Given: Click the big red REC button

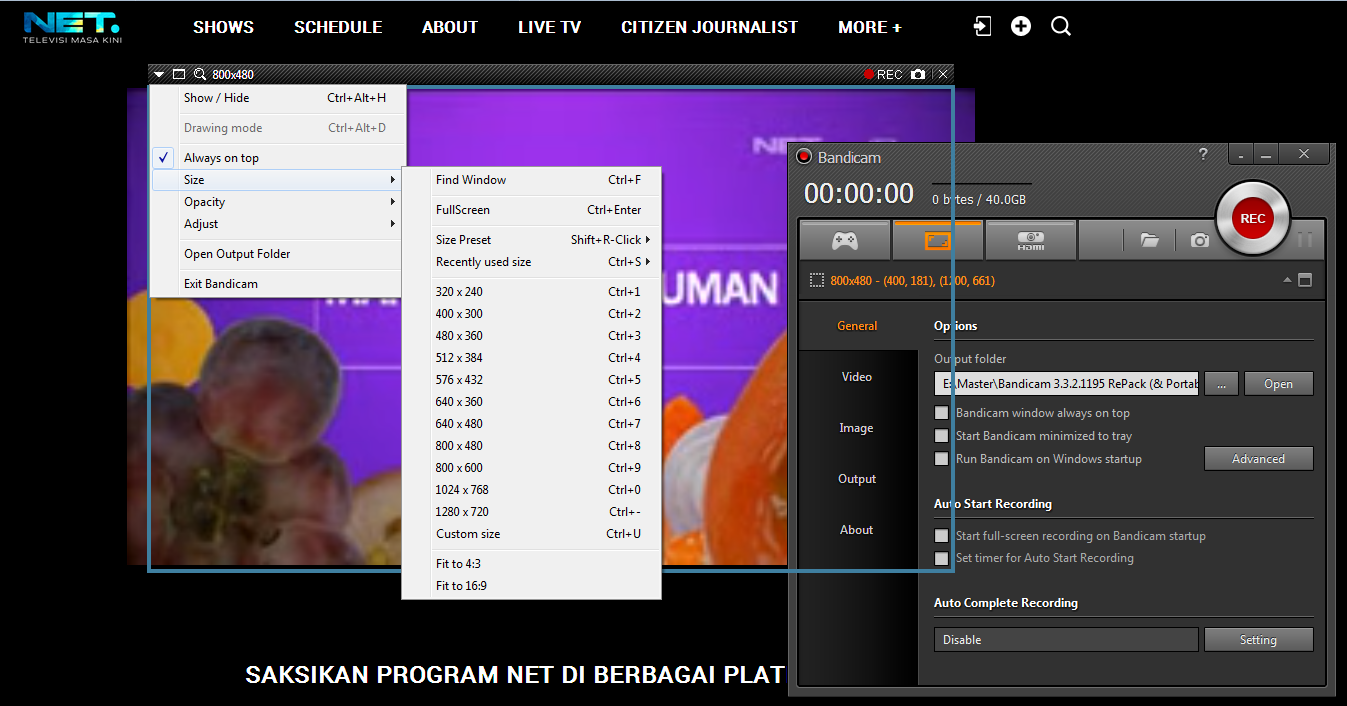Looking at the screenshot, I should point(1252,219).
